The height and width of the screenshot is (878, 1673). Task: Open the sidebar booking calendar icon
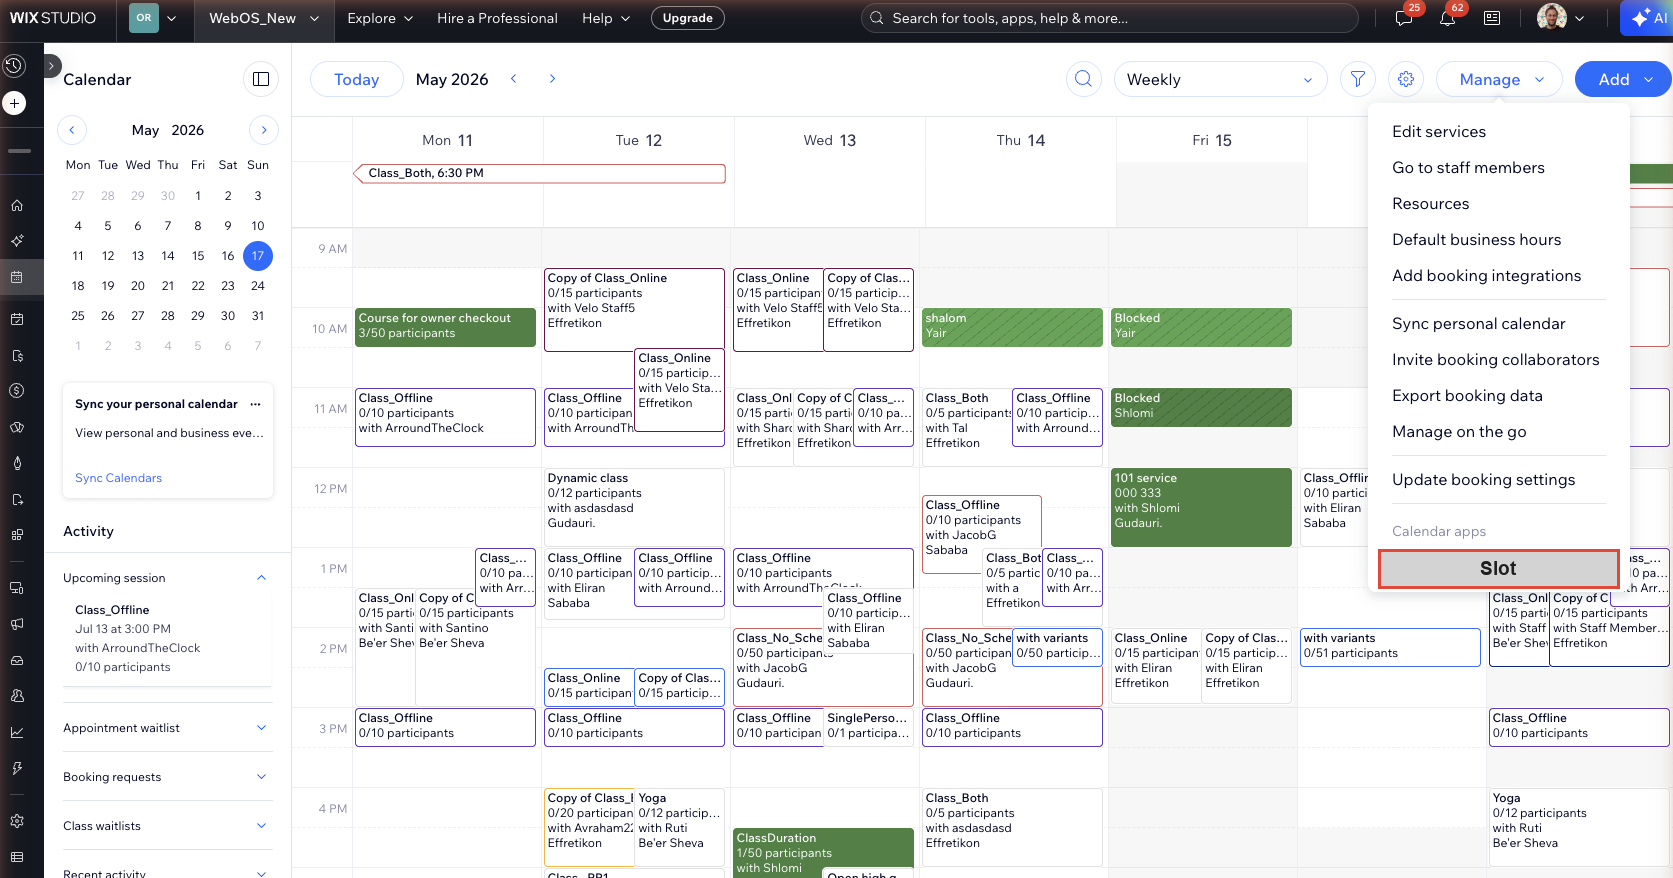click(17, 277)
